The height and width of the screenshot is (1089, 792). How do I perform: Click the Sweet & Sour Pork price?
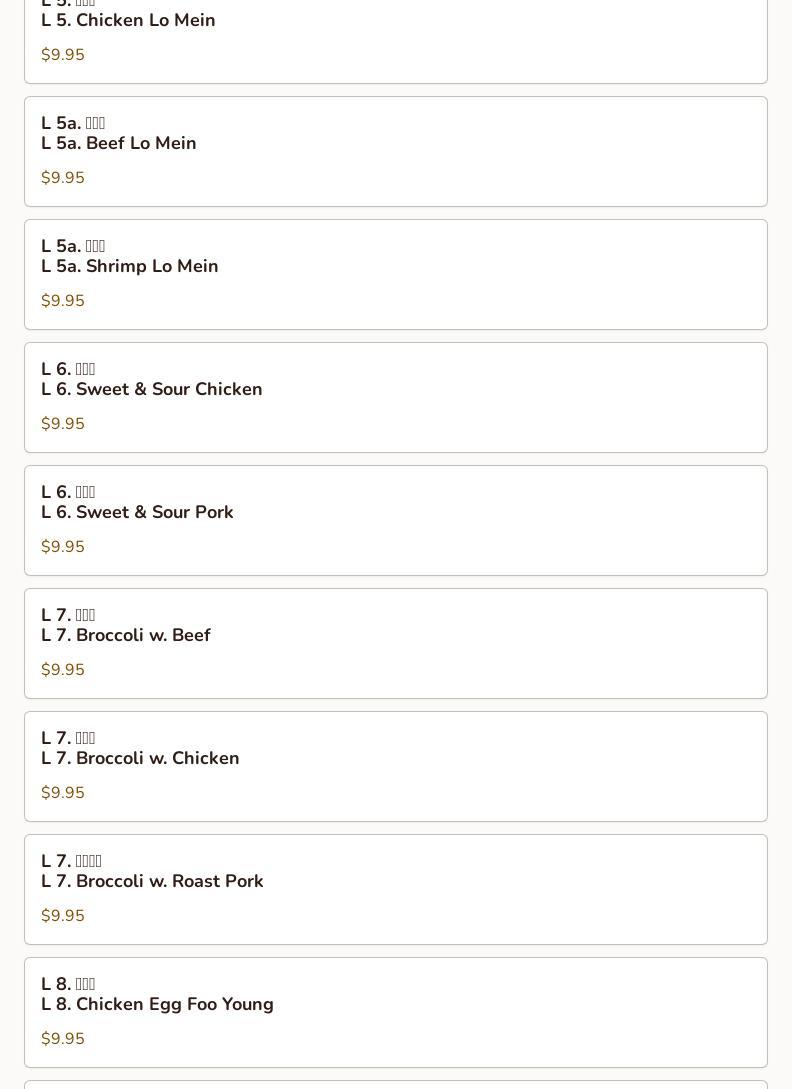pos(63,547)
